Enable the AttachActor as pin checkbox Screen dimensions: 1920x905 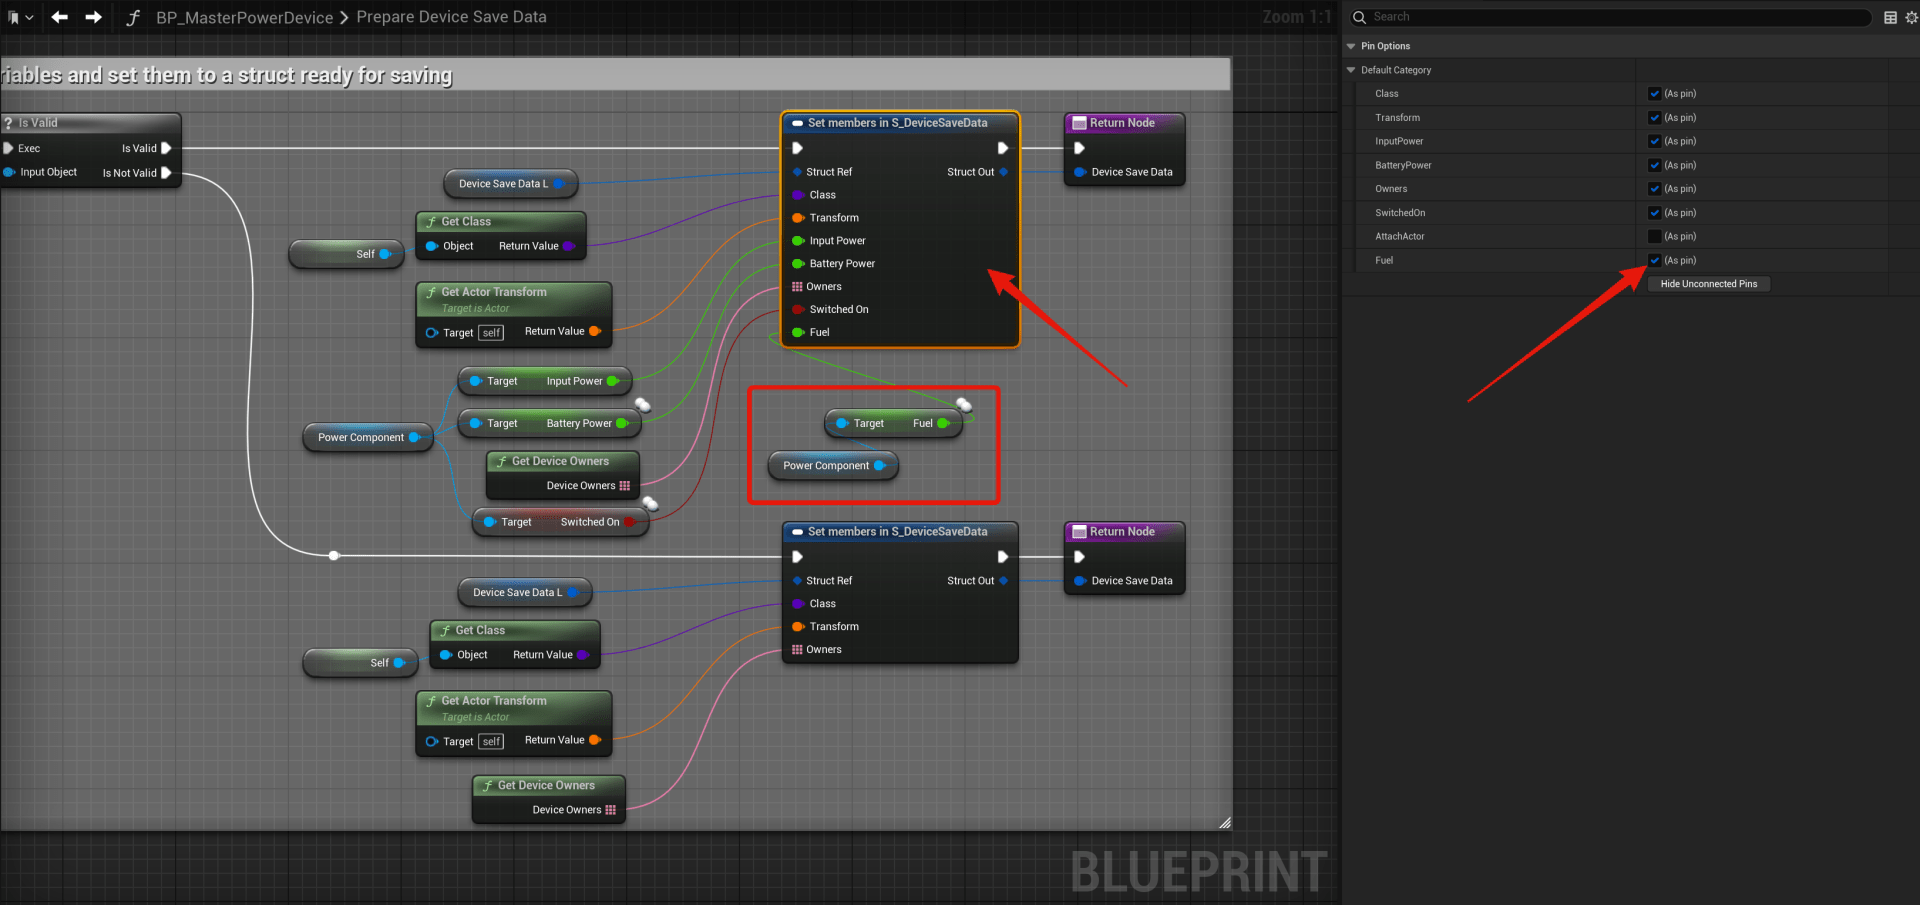[x=1654, y=237]
